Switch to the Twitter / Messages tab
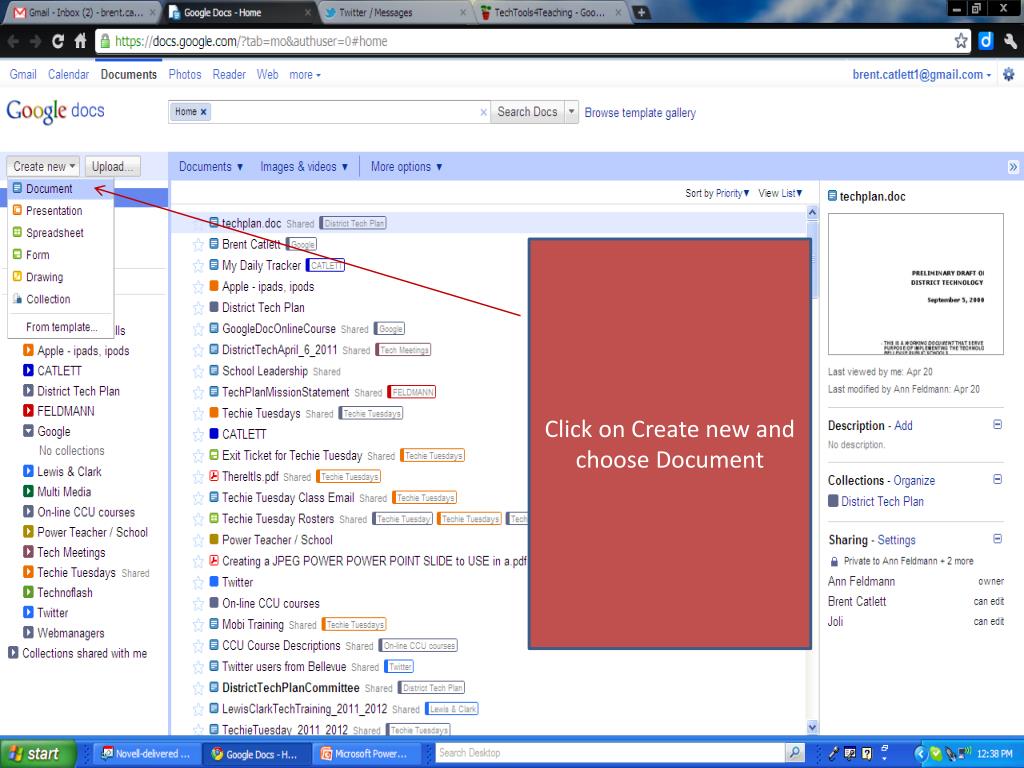Image resolution: width=1024 pixels, height=768 pixels. point(396,12)
